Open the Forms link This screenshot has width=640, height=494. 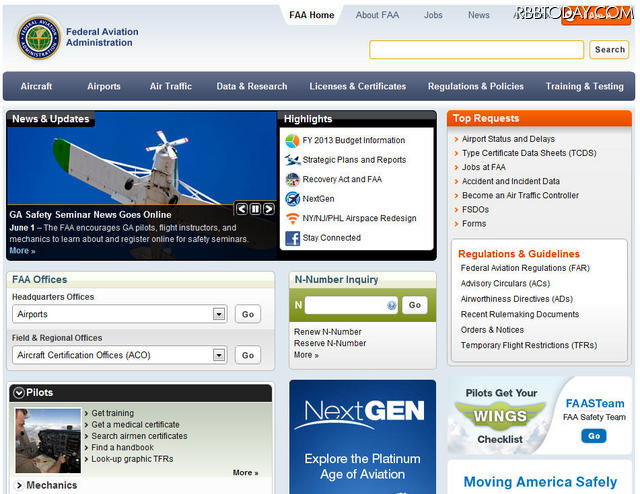pyautogui.click(x=474, y=224)
